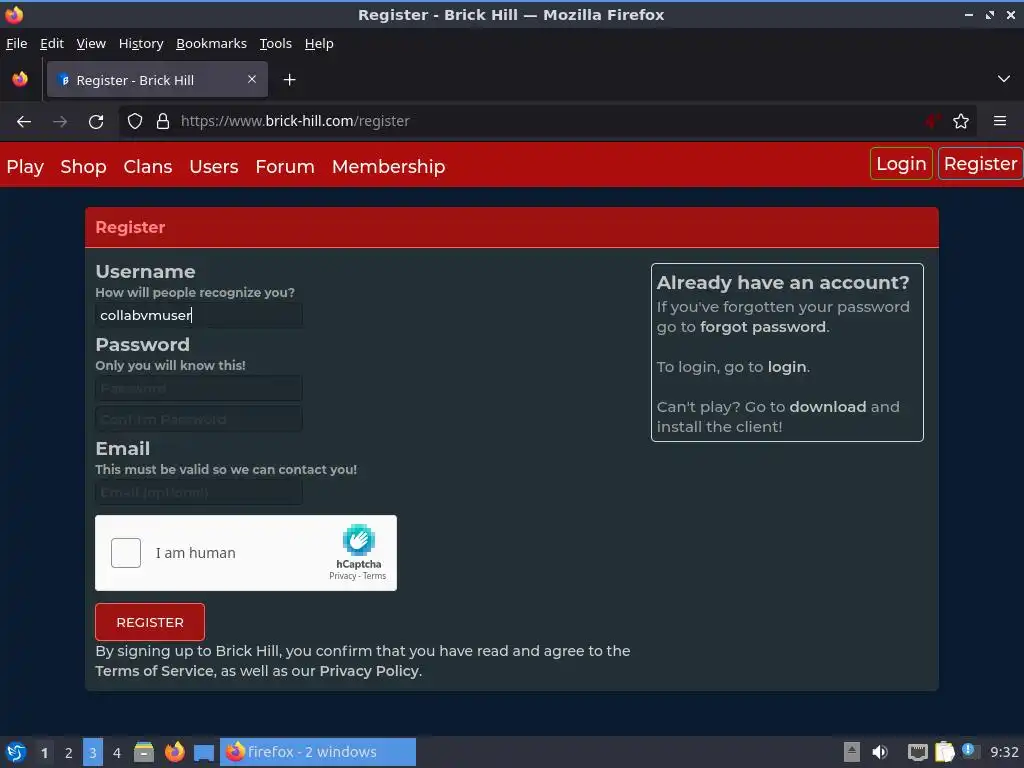Follow the forgot password link
The height and width of the screenshot is (768, 1024).
(763, 327)
